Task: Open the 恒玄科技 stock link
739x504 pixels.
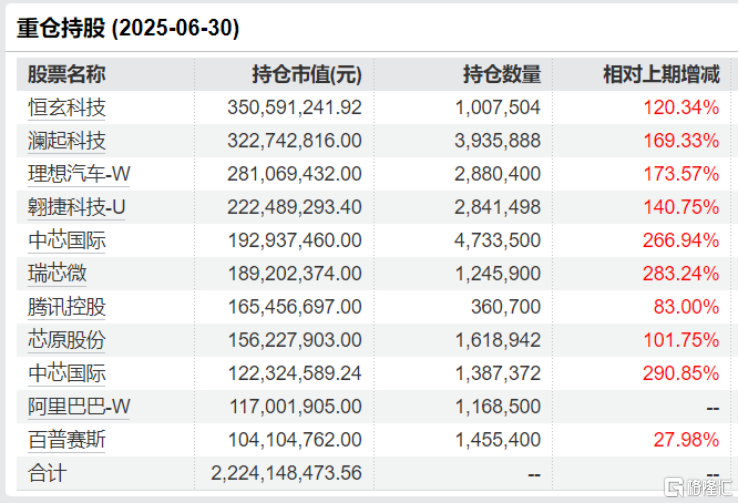Action: pos(67,107)
